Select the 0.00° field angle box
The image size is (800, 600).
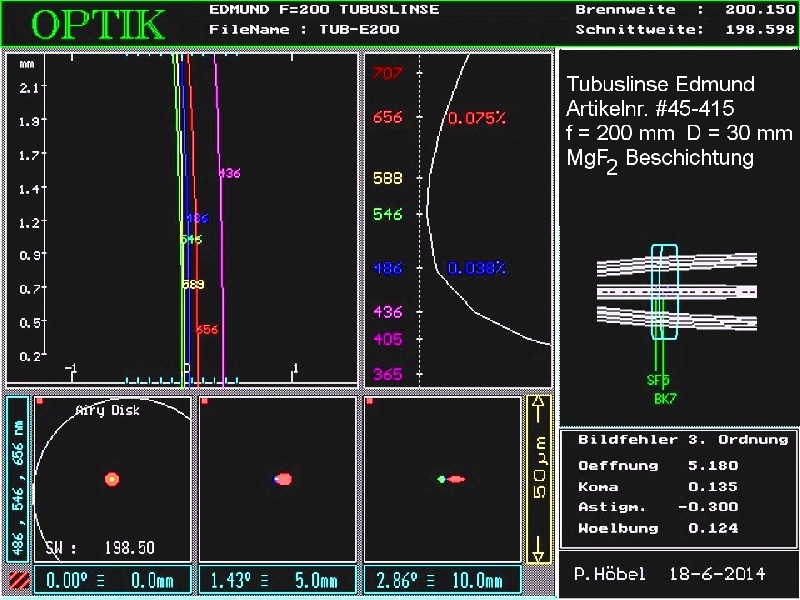click(x=111, y=580)
